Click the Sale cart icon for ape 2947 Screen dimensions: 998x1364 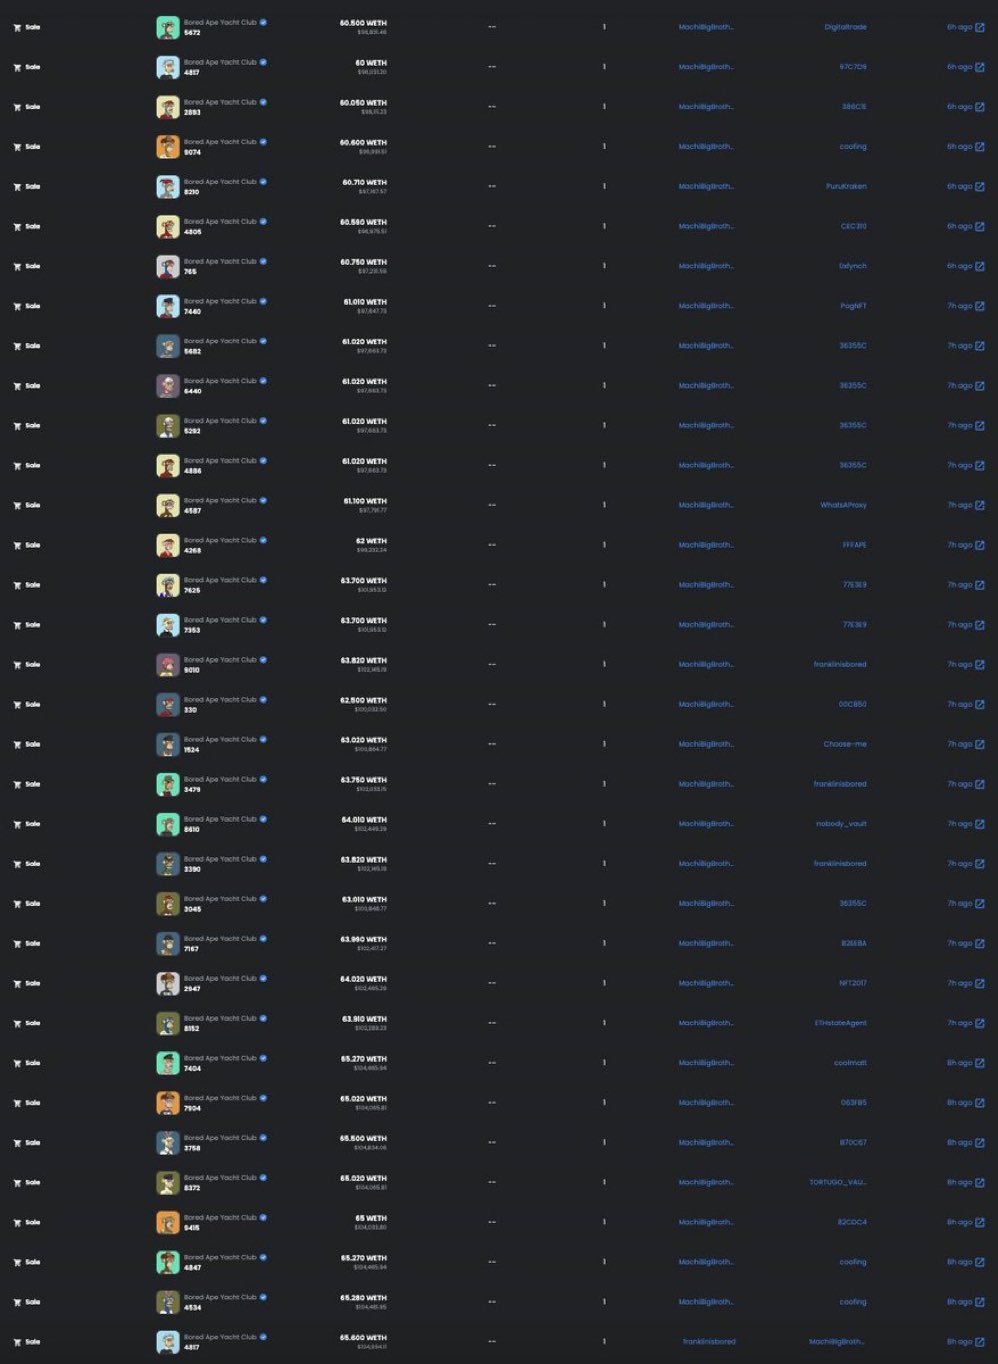(17, 984)
